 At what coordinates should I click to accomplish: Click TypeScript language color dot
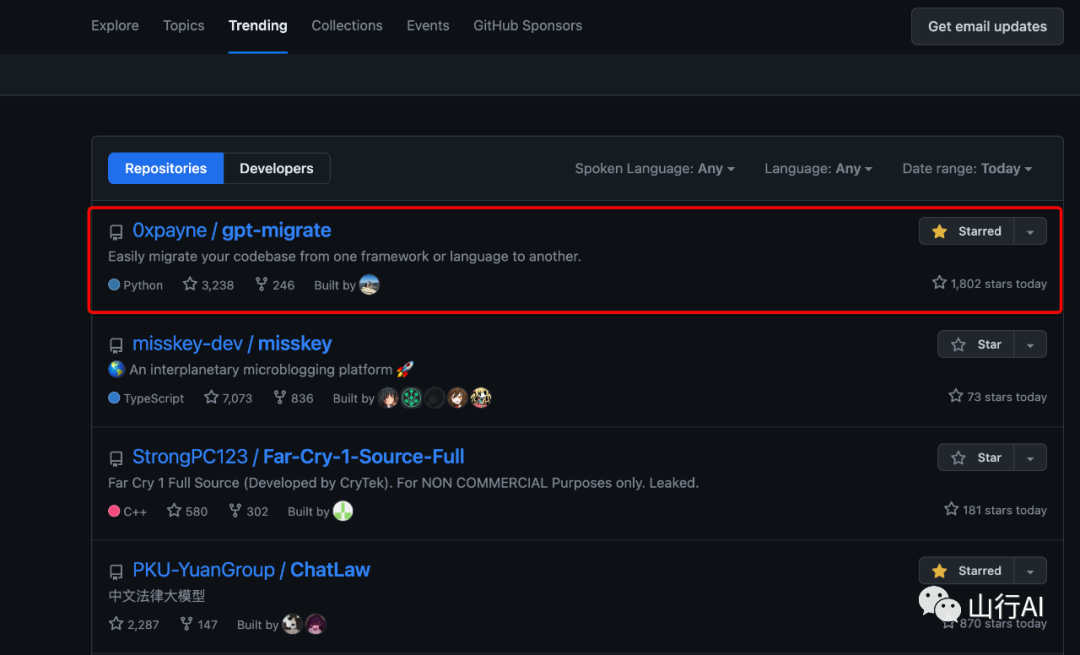pyautogui.click(x=114, y=397)
